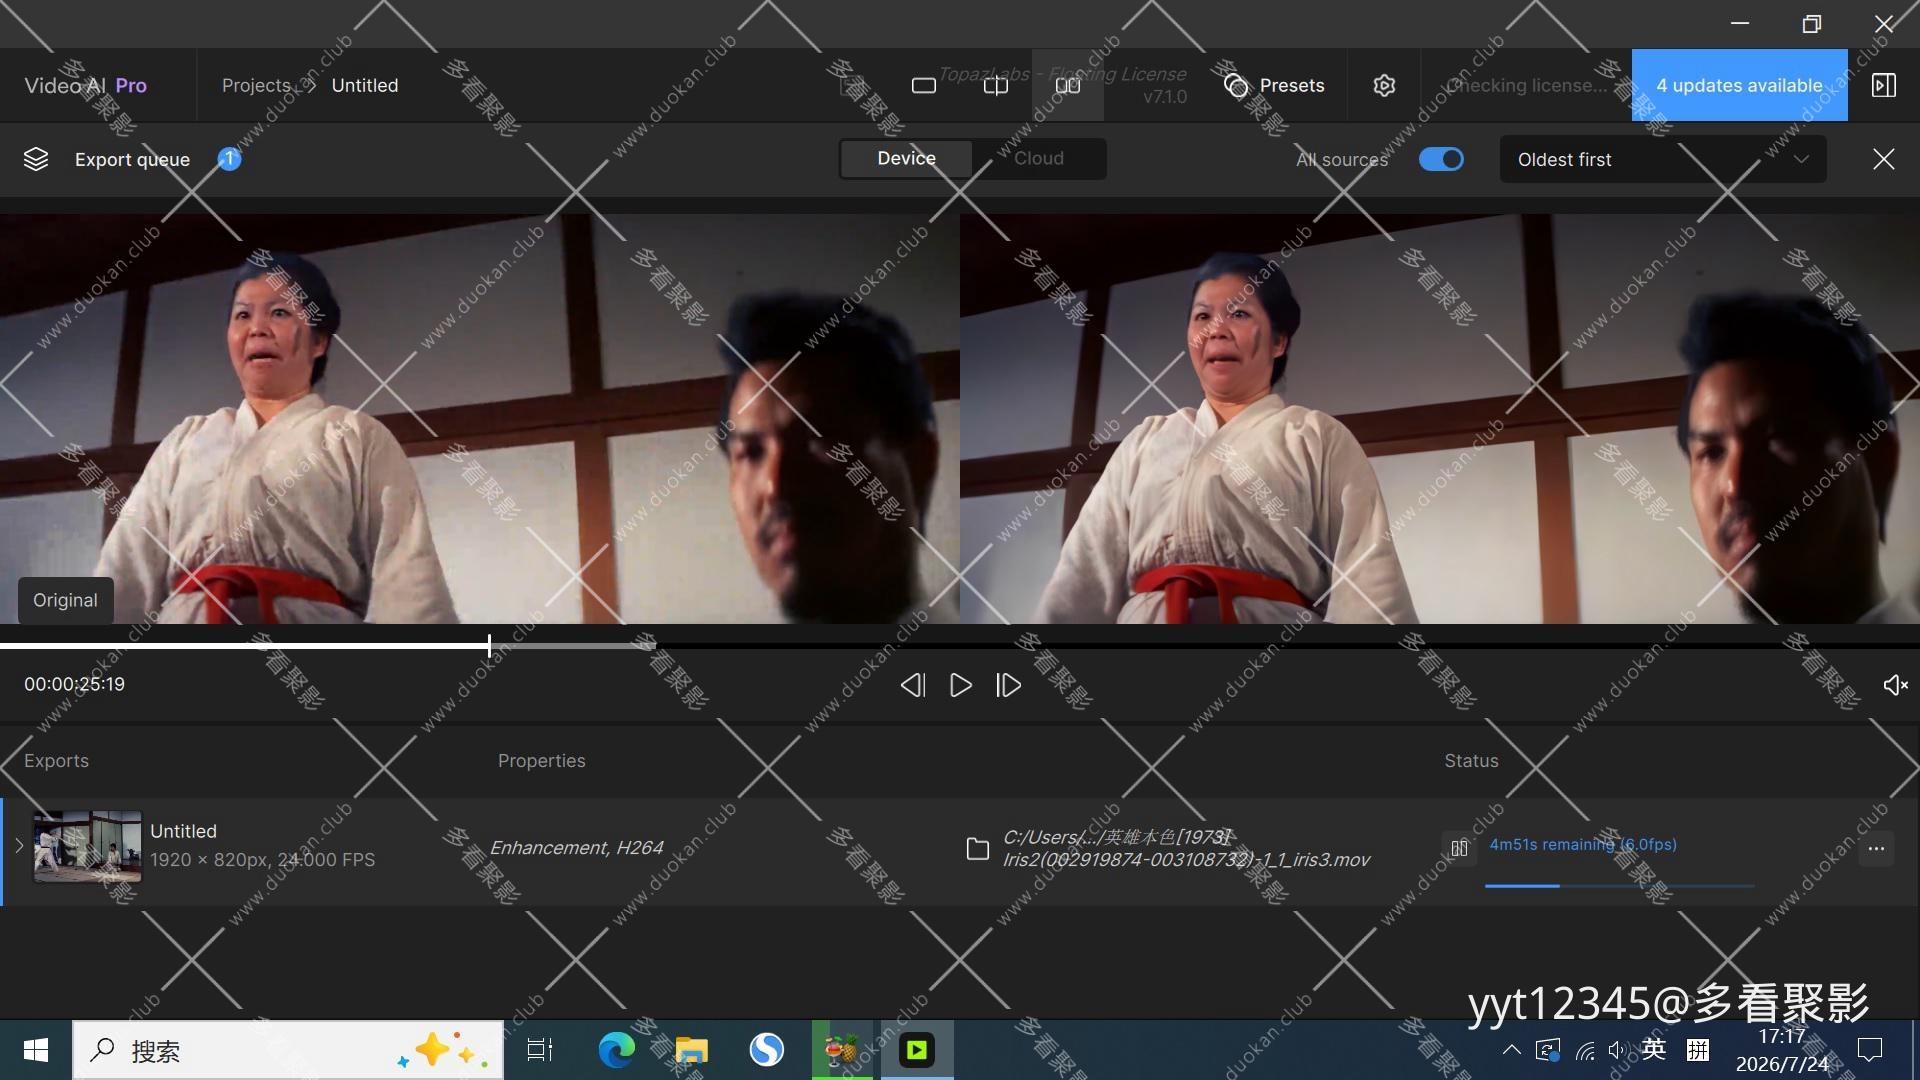Toggle the All sources switch
The image size is (1920, 1080).
(x=1441, y=159)
